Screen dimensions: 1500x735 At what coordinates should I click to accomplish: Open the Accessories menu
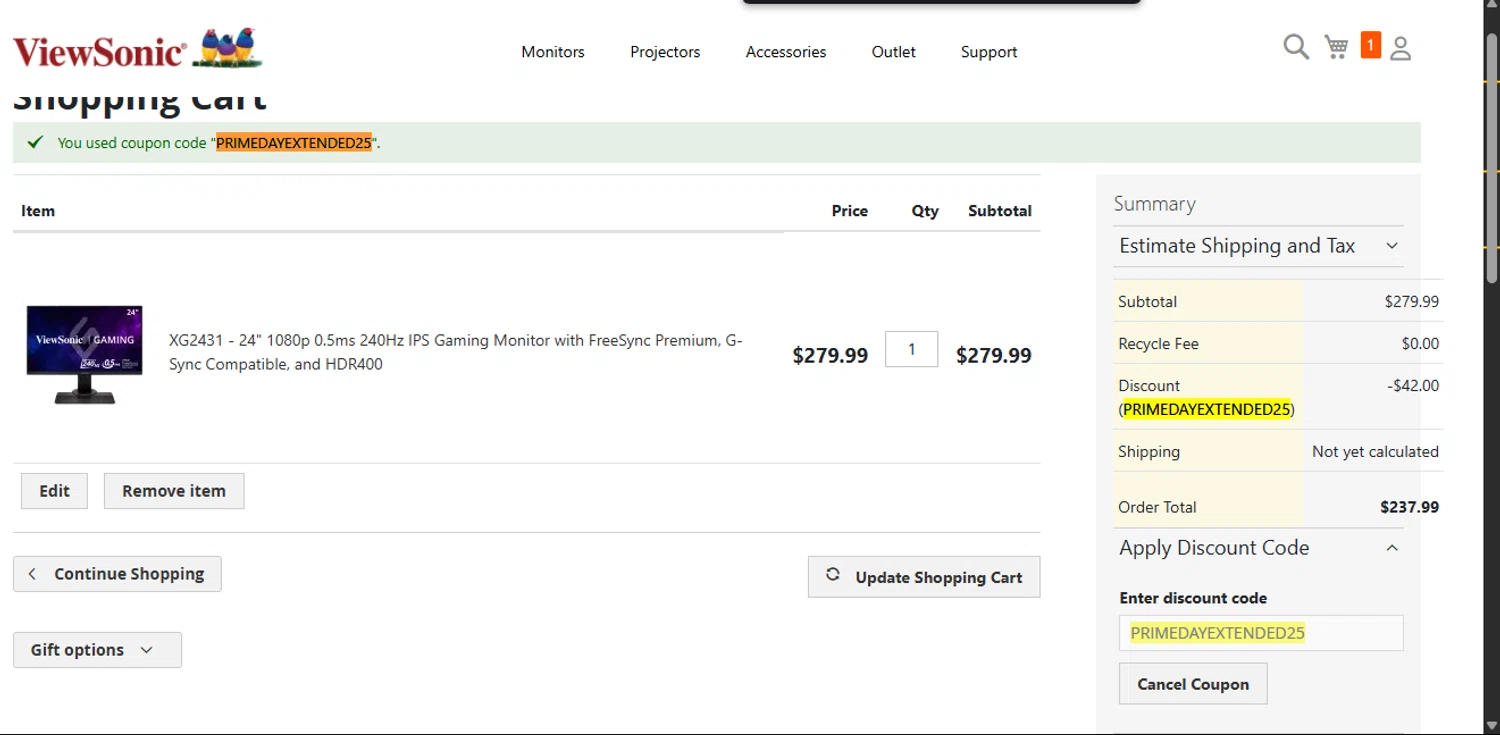click(786, 52)
